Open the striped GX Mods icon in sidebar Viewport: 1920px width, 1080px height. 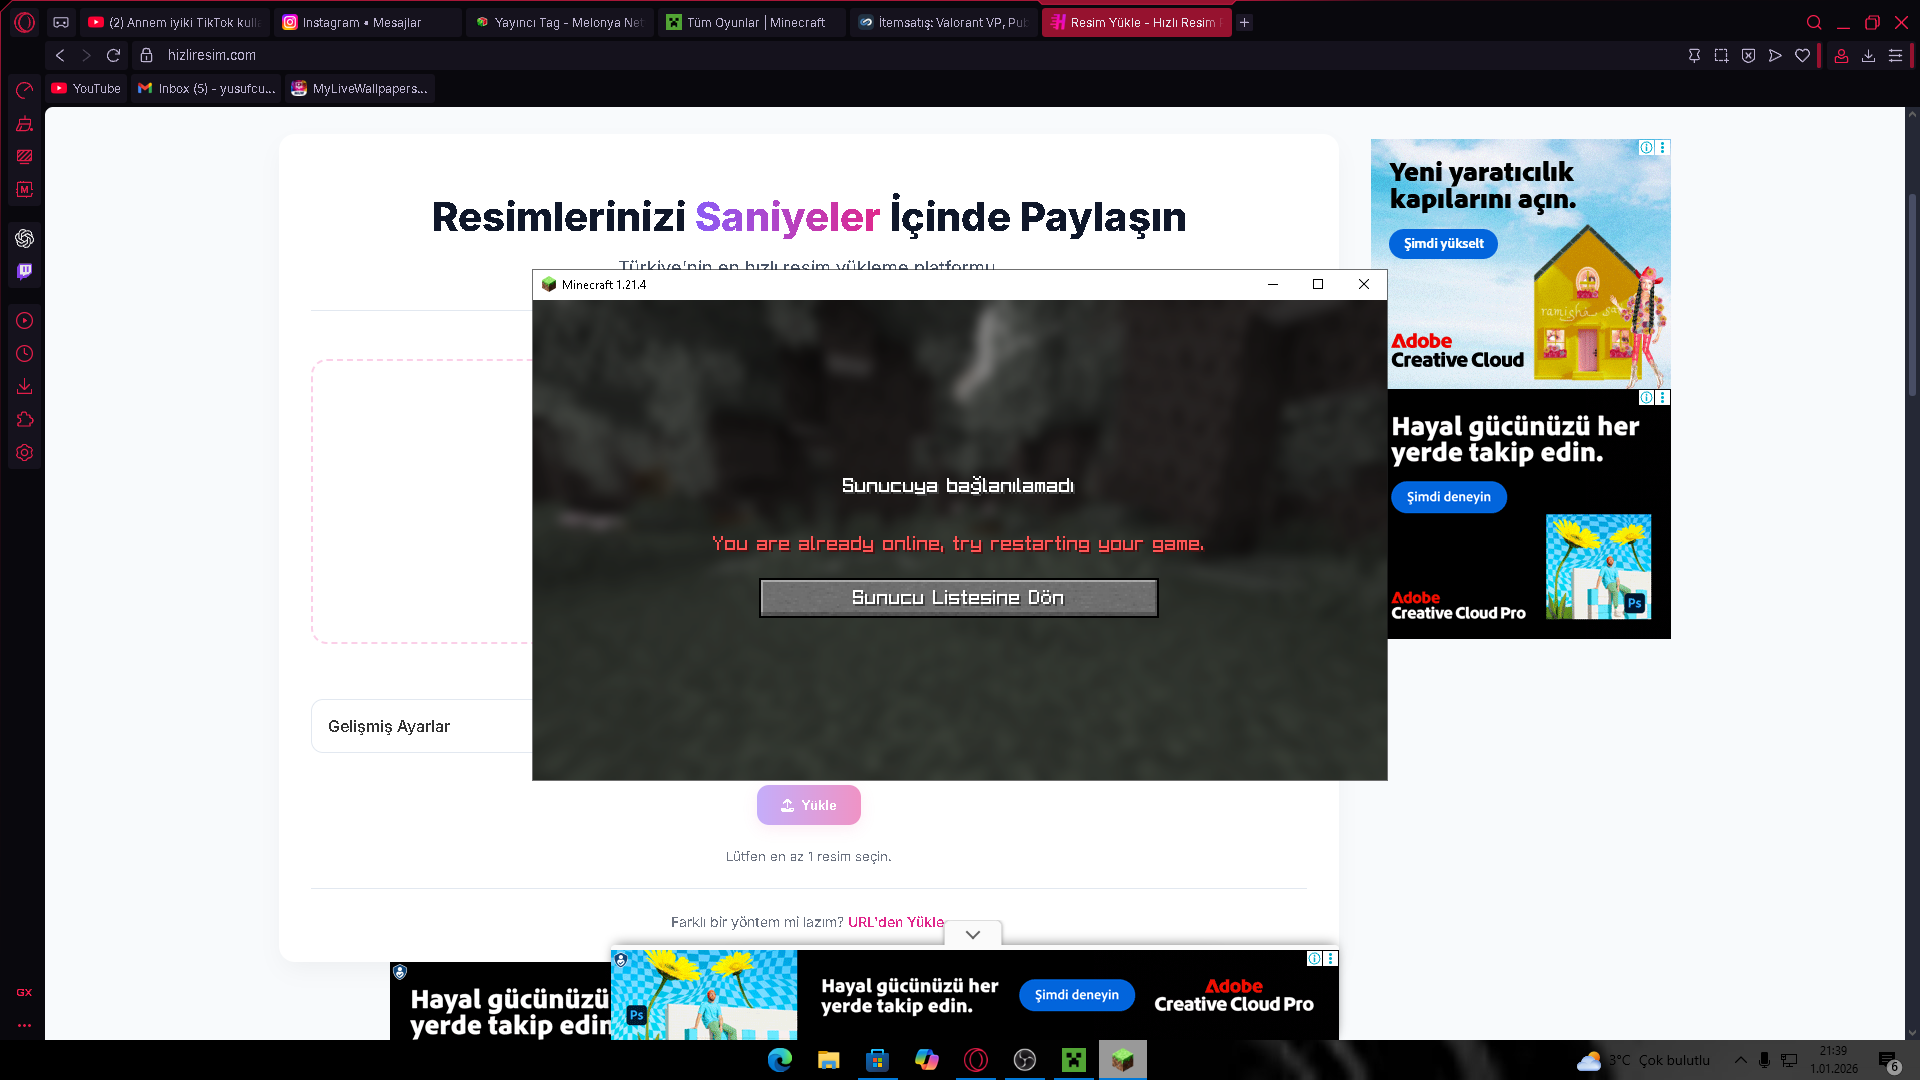point(25,156)
